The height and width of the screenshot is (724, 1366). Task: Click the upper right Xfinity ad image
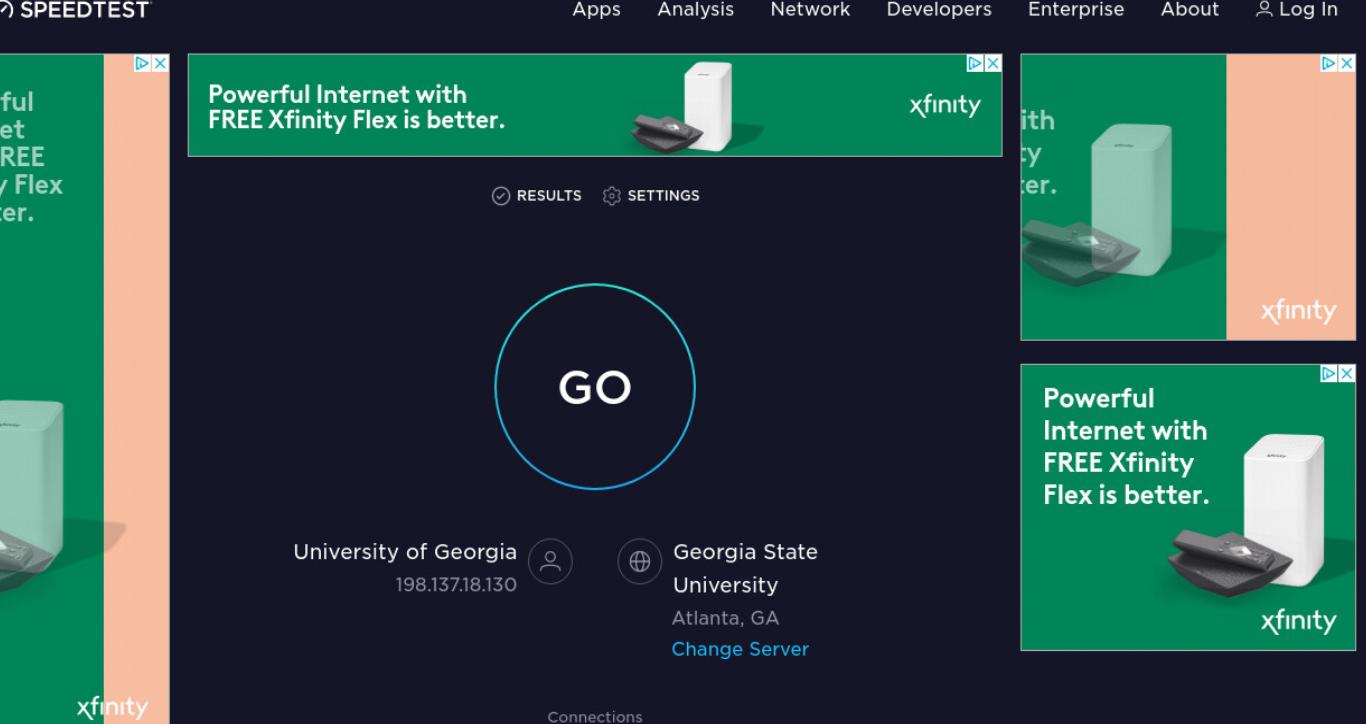pos(1188,197)
